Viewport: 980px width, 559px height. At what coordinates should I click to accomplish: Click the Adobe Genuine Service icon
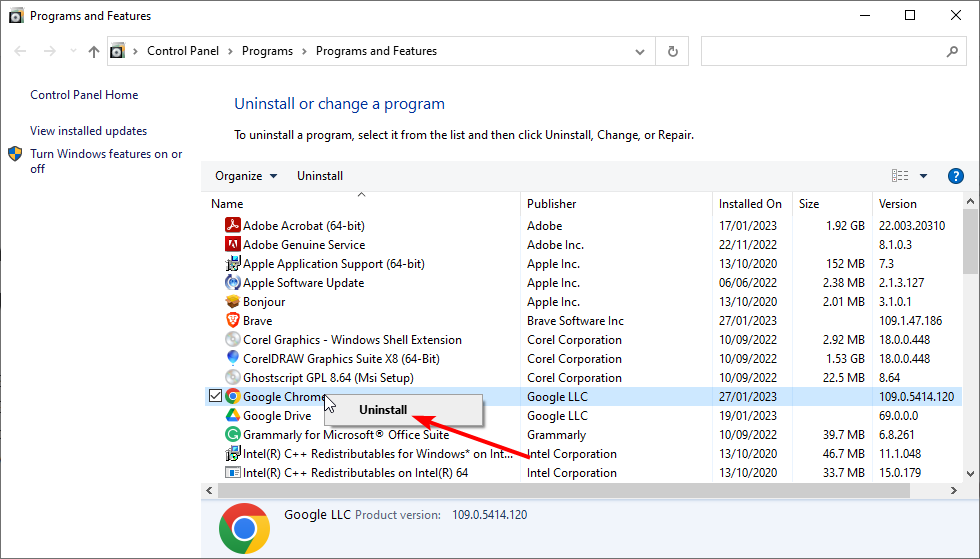tap(232, 244)
